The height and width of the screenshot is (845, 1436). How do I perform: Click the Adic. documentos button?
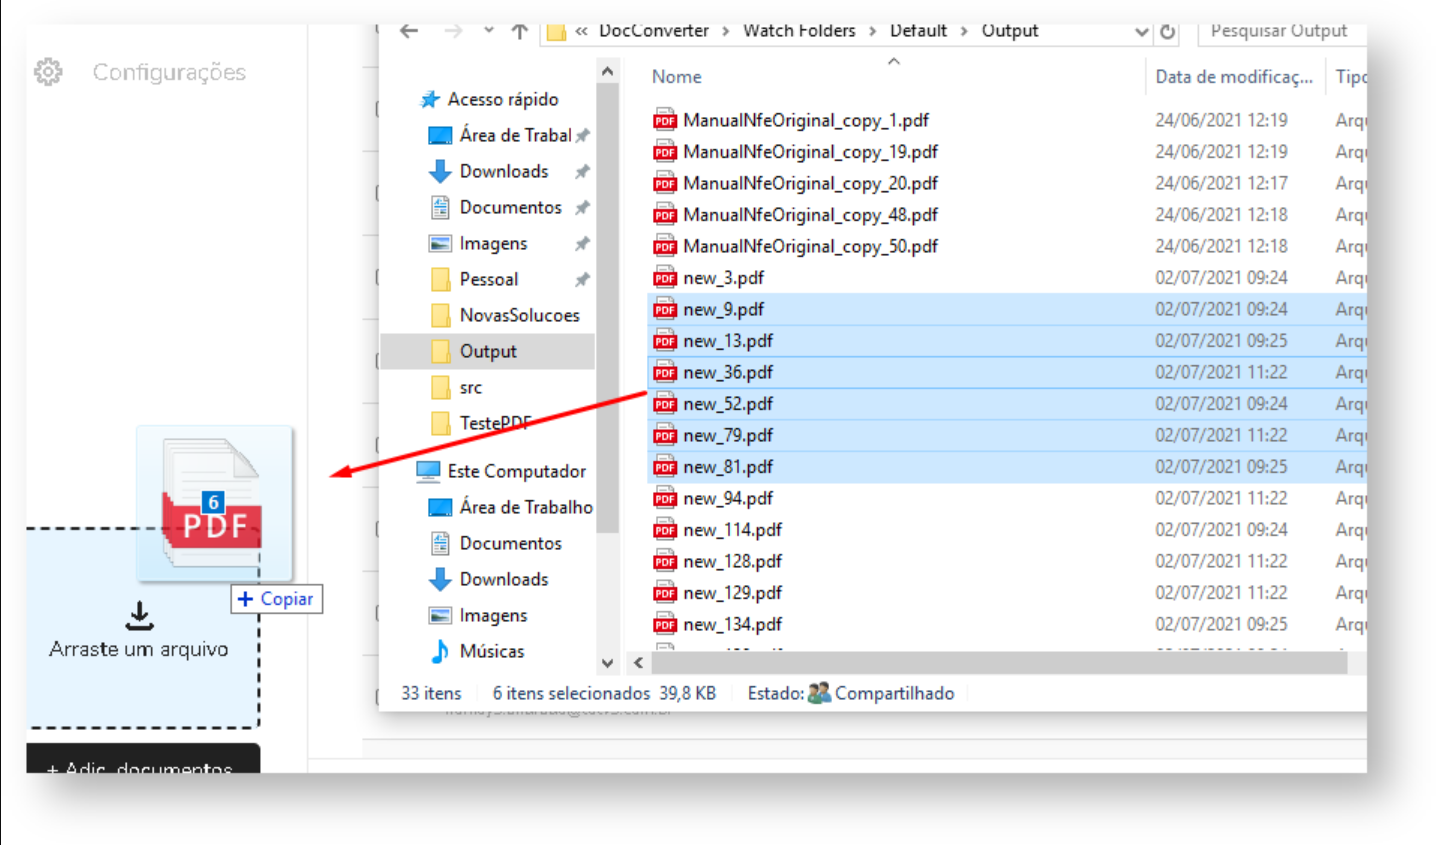click(143, 759)
